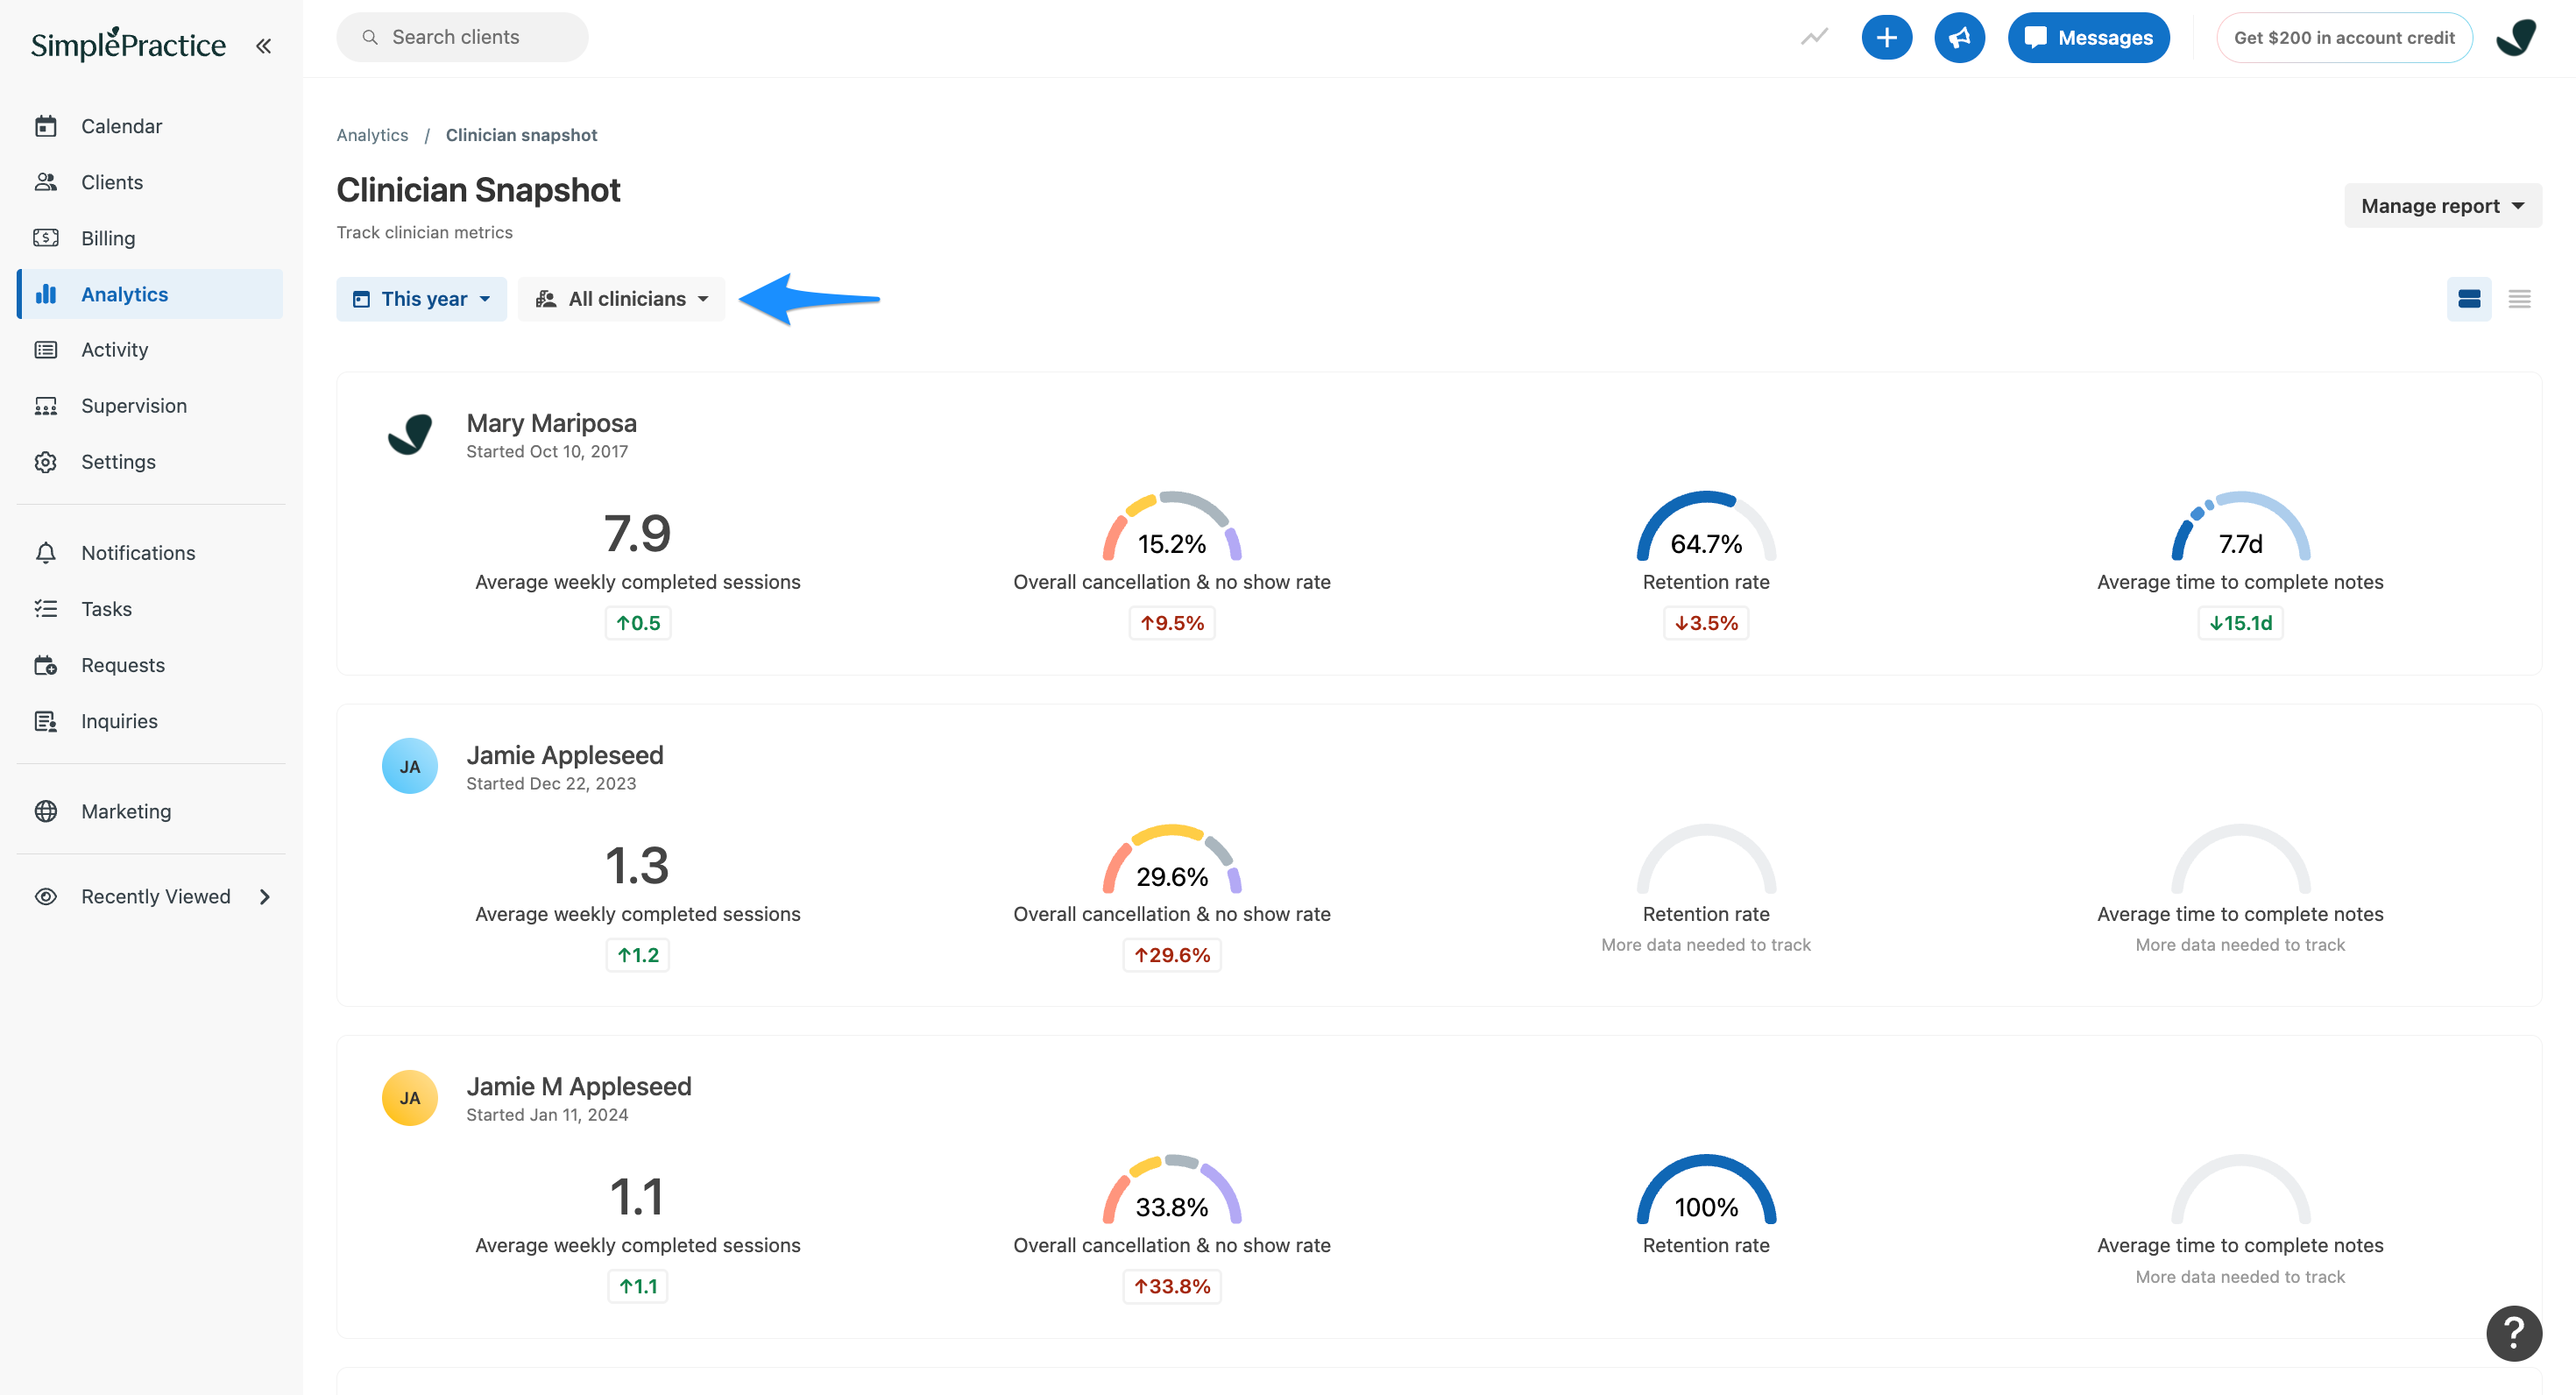Open announcements megaphone icon
The height and width of the screenshot is (1395, 2576).
pos(1959,37)
